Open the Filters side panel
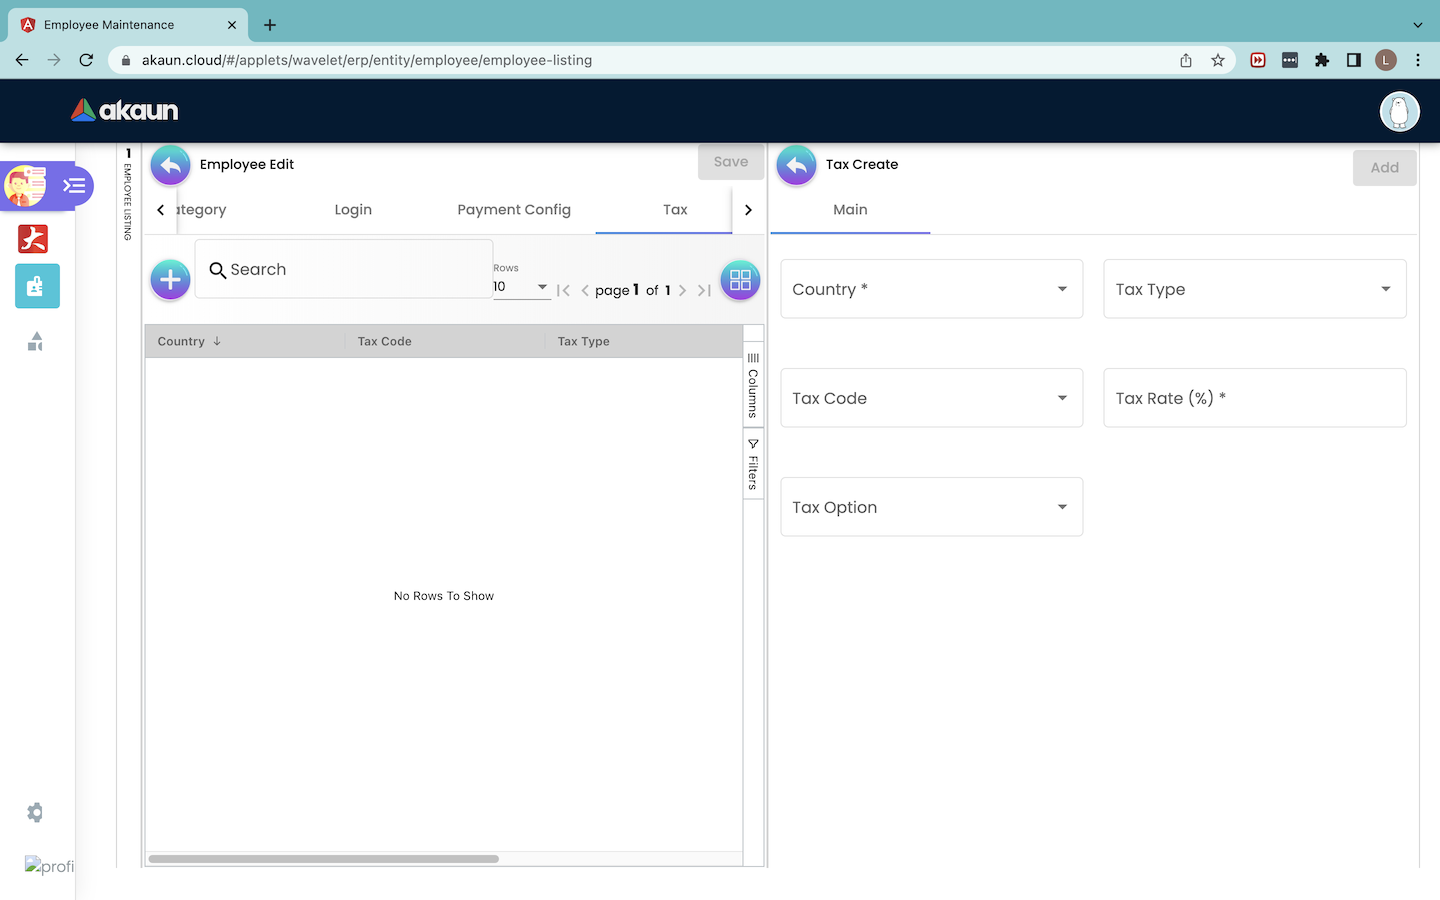The image size is (1440, 900). (x=753, y=465)
